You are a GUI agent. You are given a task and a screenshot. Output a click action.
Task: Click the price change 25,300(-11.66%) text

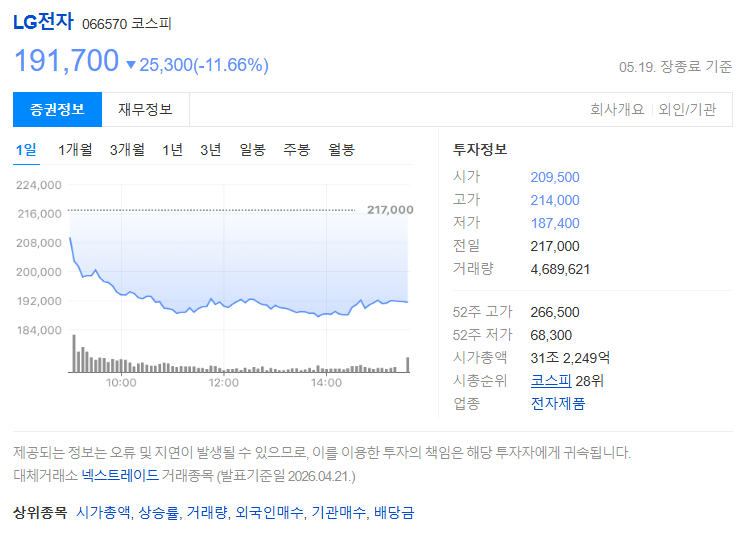pyautogui.click(x=198, y=65)
